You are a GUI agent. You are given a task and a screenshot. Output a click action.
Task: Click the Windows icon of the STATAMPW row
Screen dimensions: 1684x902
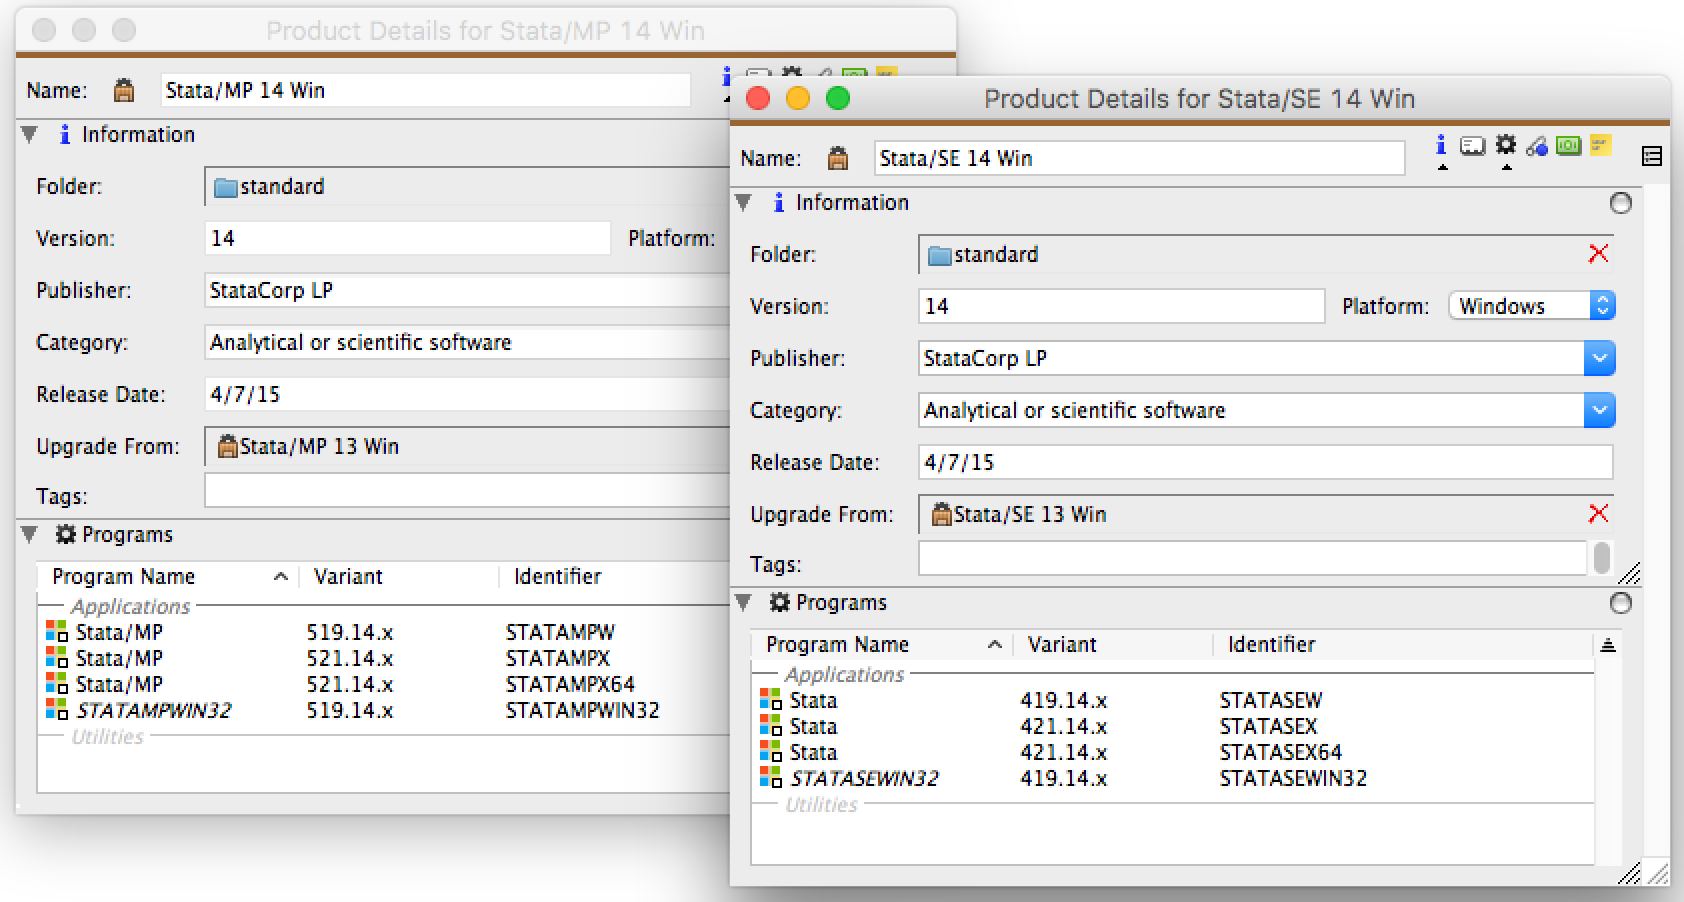coord(56,632)
